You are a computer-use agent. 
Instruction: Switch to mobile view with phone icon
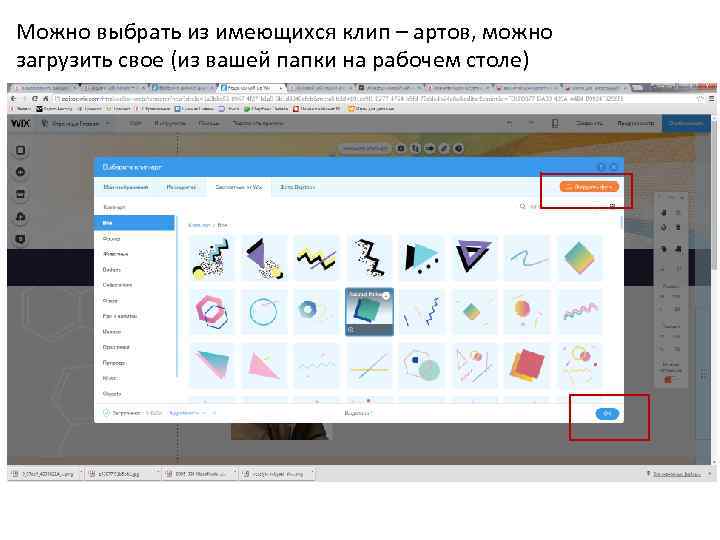[555, 123]
